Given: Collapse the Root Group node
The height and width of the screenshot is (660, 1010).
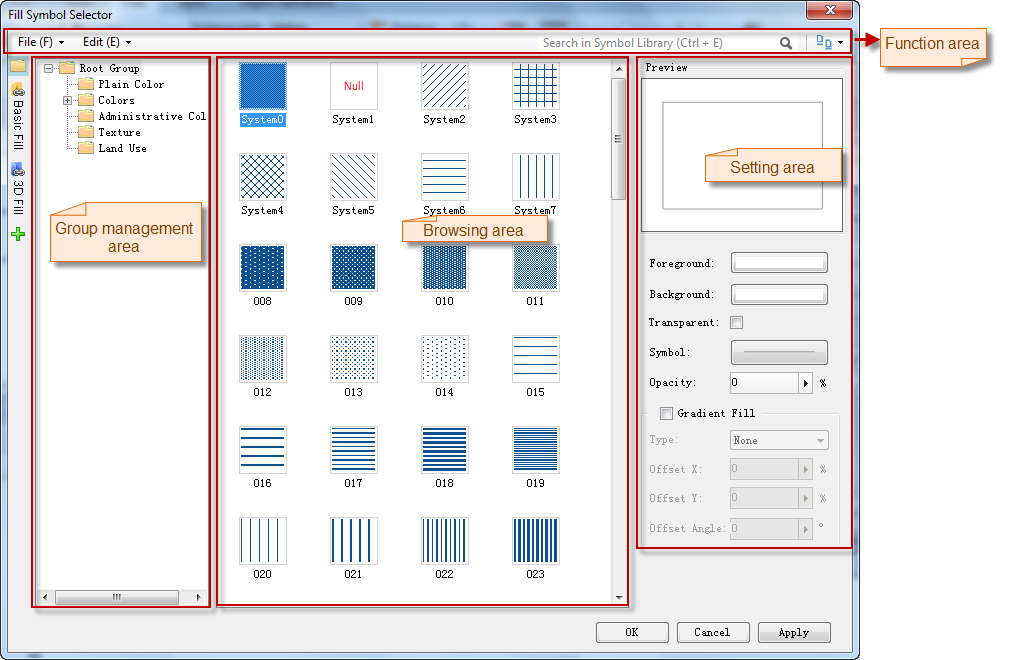Looking at the screenshot, I should [49, 68].
